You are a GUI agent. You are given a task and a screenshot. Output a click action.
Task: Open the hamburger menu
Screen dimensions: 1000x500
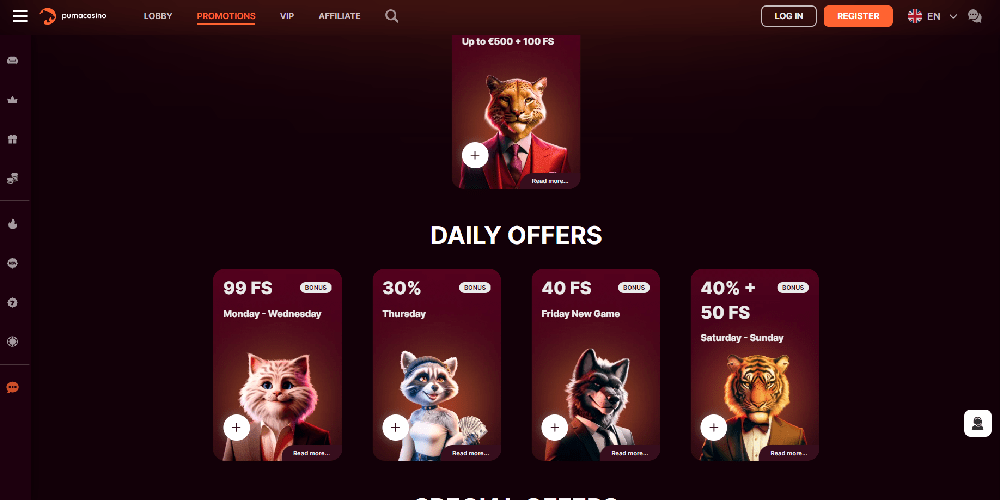[x=20, y=16]
